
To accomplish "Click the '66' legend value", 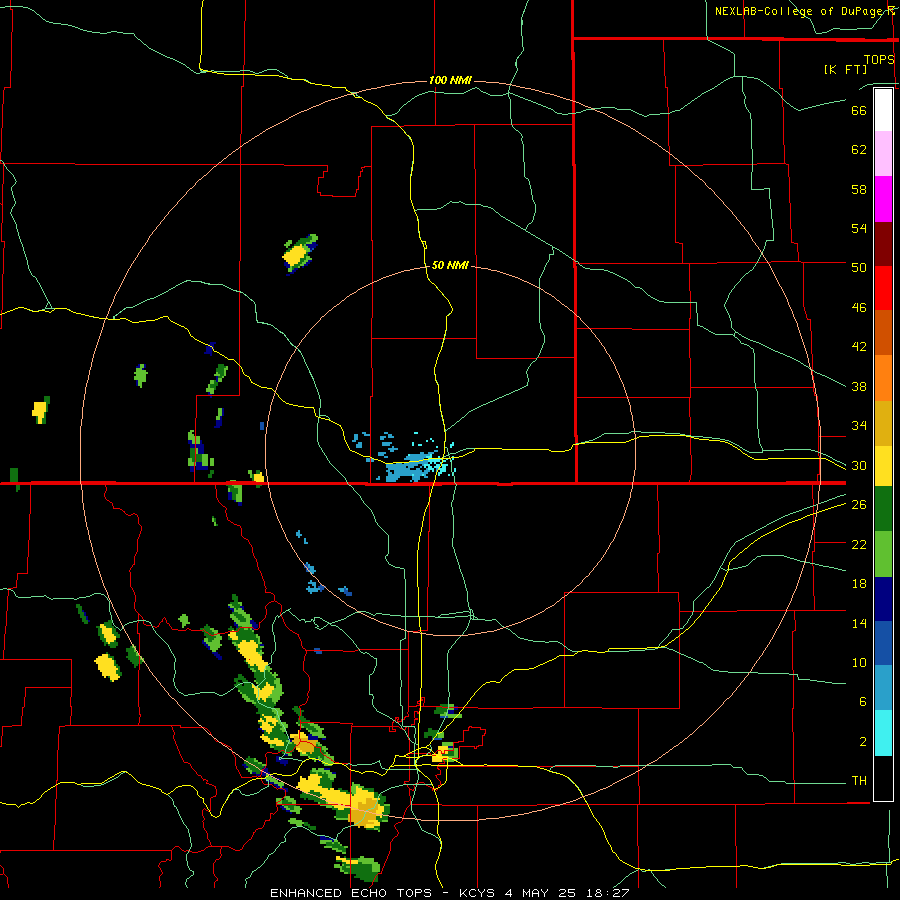I will (x=859, y=110).
